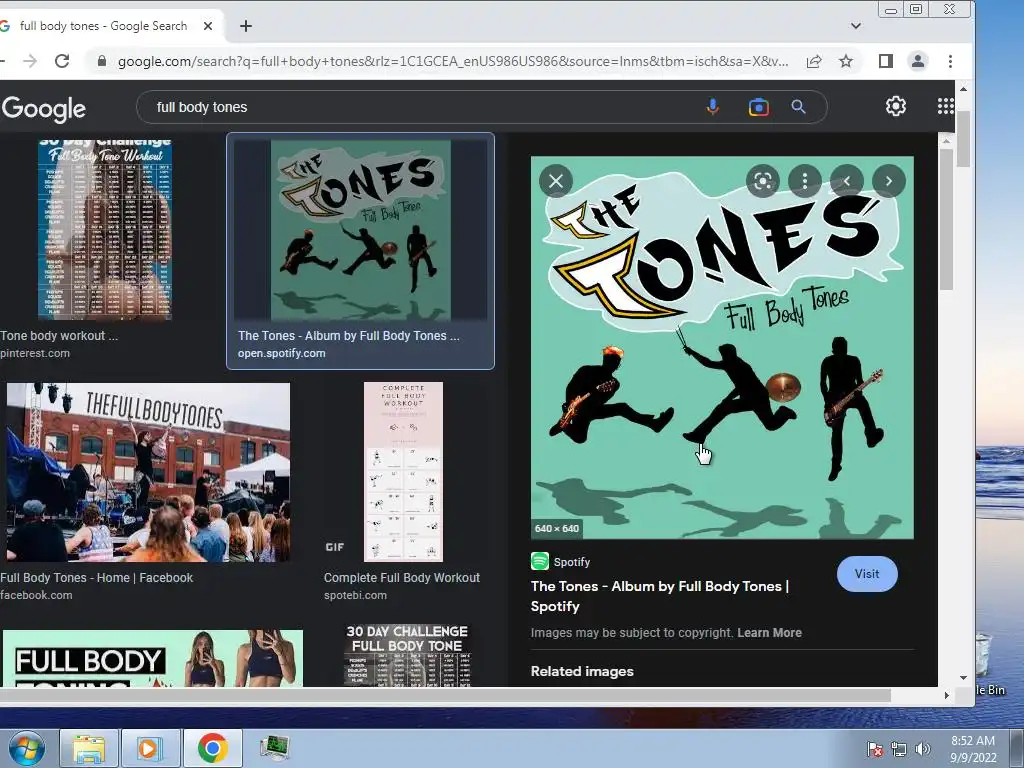Click 'Full Body Tones - Home | Facebook' caption
Viewport: 1024px width, 768px height.
97,578
